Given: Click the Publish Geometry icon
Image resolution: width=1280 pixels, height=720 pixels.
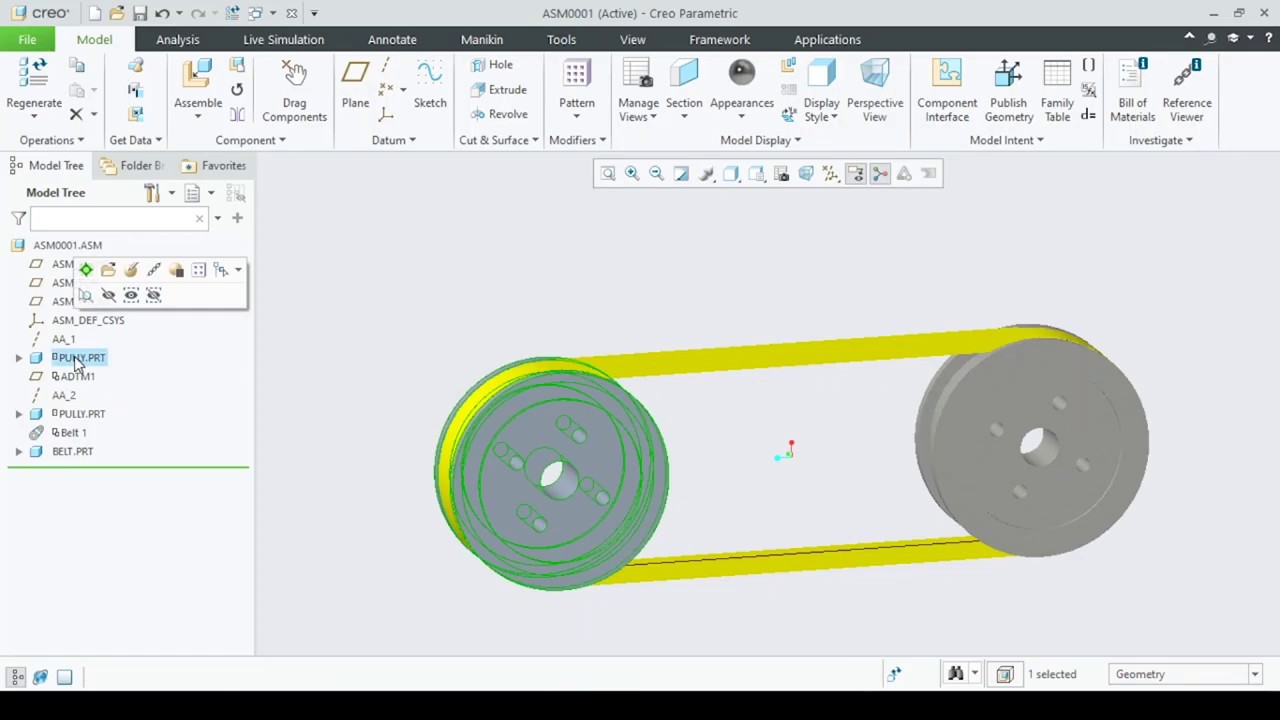Looking at the screenshot, I should (1008, 74).
